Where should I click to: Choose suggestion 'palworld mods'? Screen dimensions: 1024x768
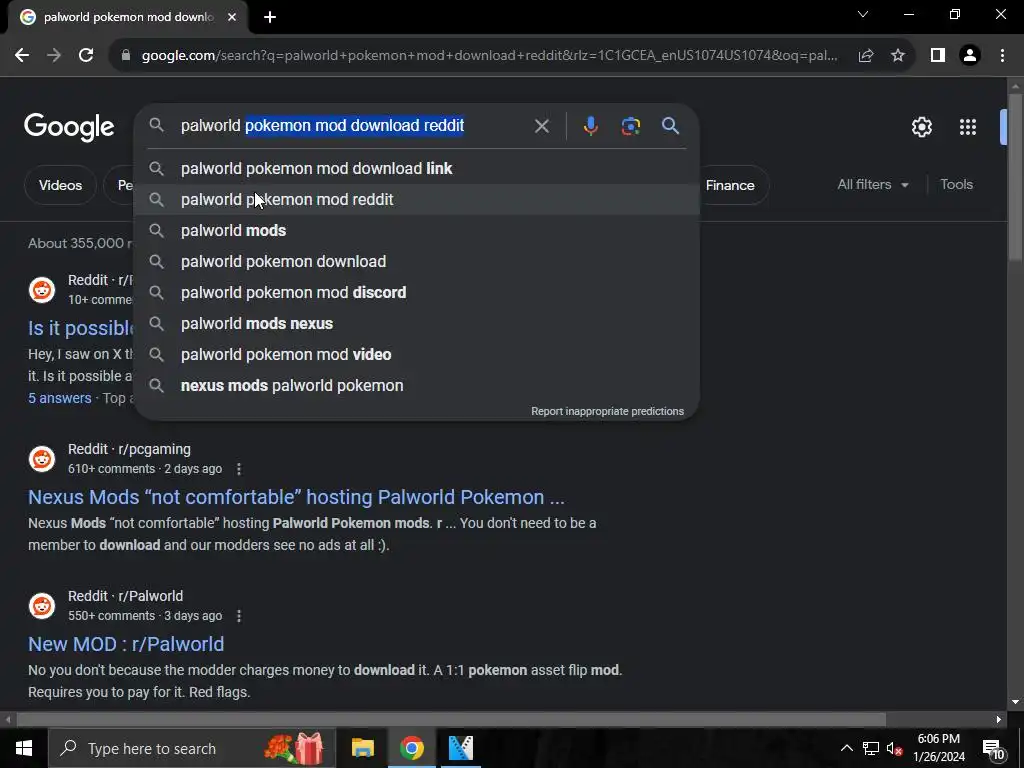pos(417,231)
